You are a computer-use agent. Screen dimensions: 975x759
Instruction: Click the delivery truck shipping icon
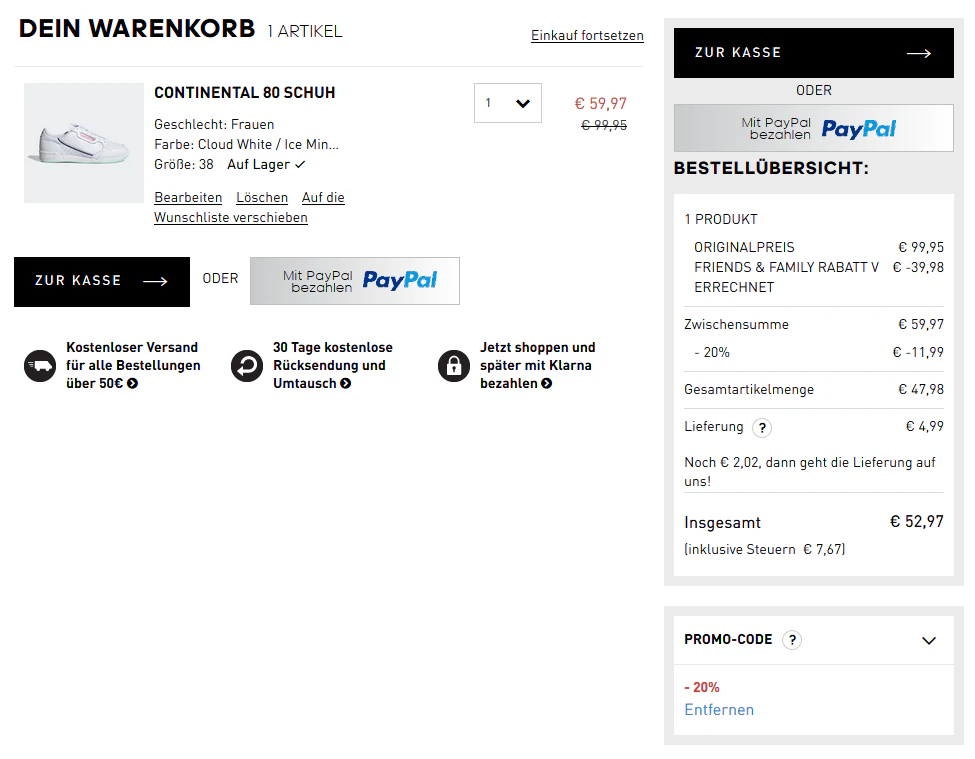click(40, 366)
